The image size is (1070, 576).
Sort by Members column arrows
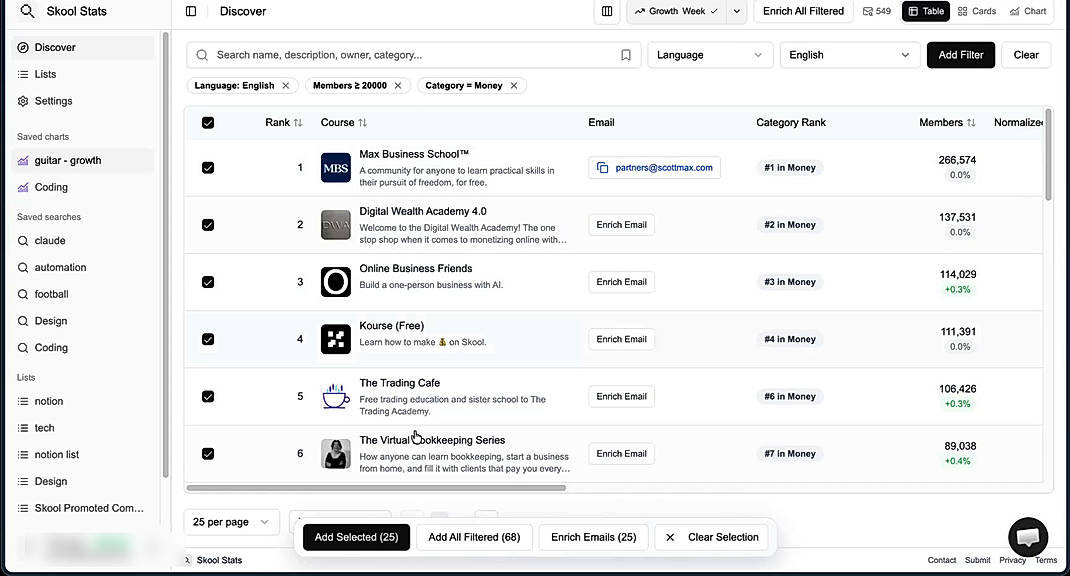pos(970,123)
